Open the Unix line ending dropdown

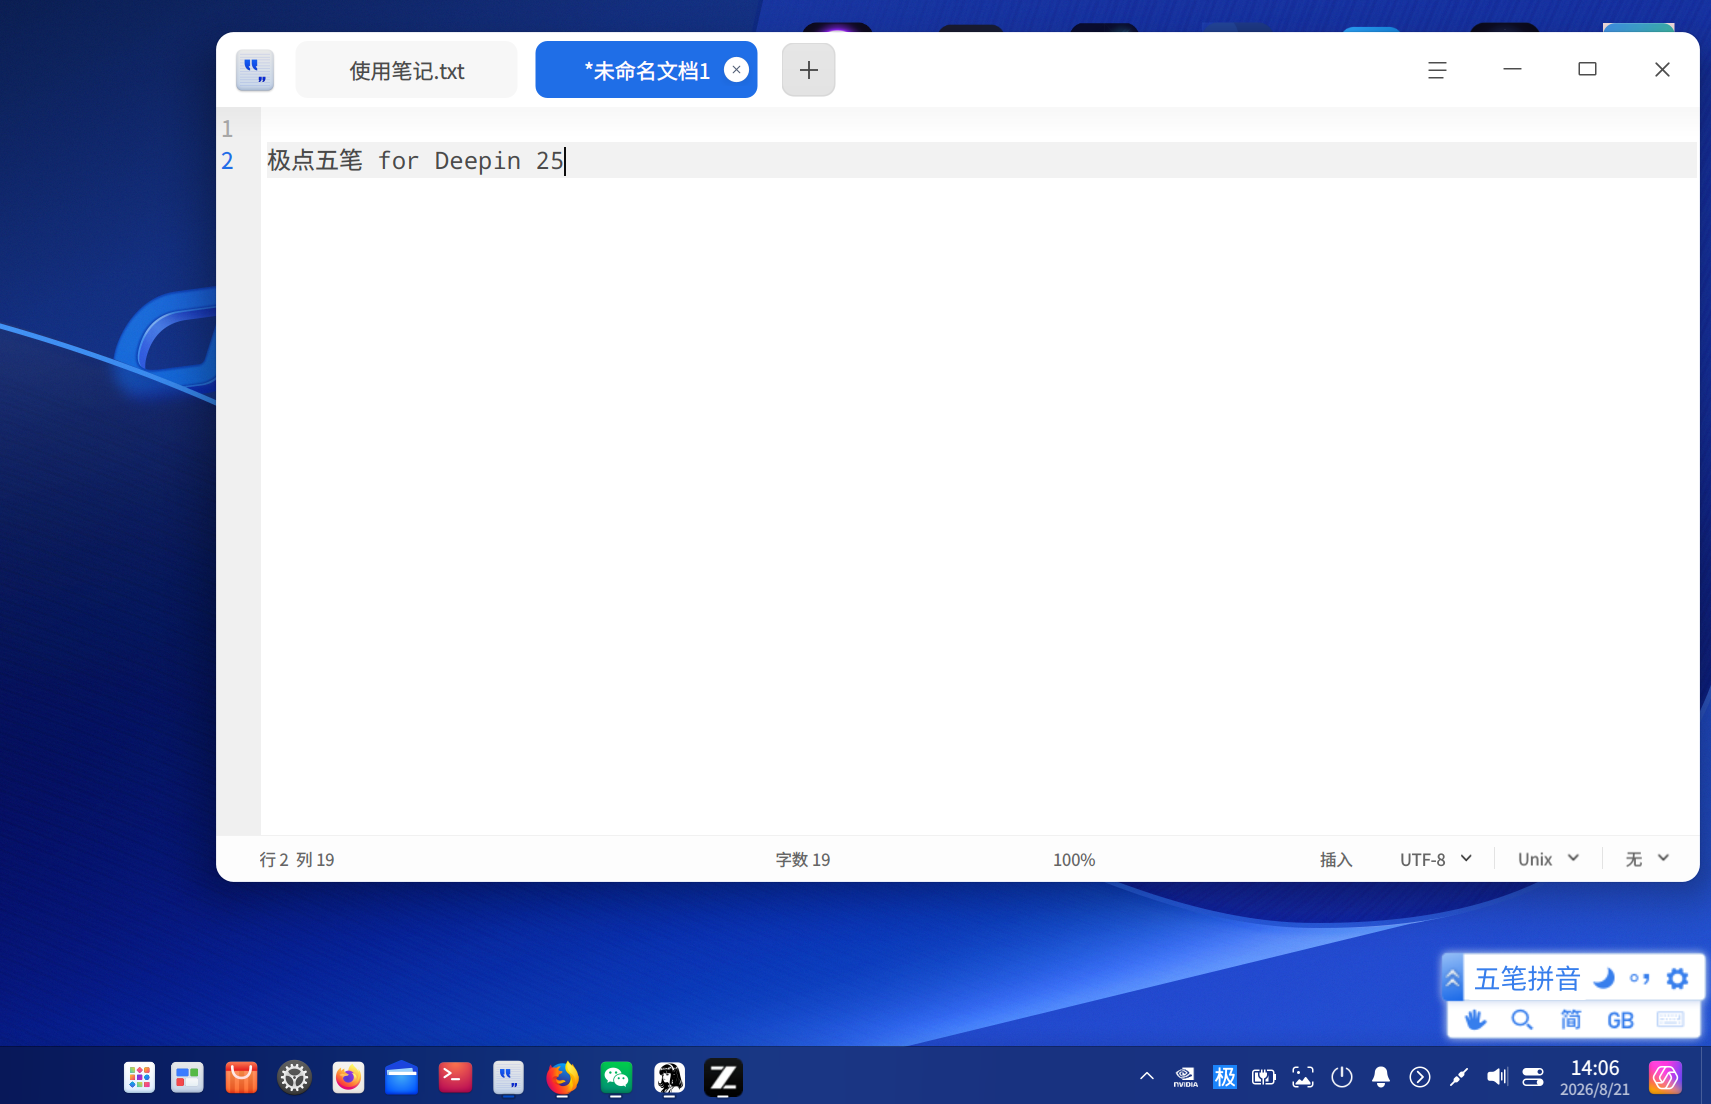coord(1548,859)
